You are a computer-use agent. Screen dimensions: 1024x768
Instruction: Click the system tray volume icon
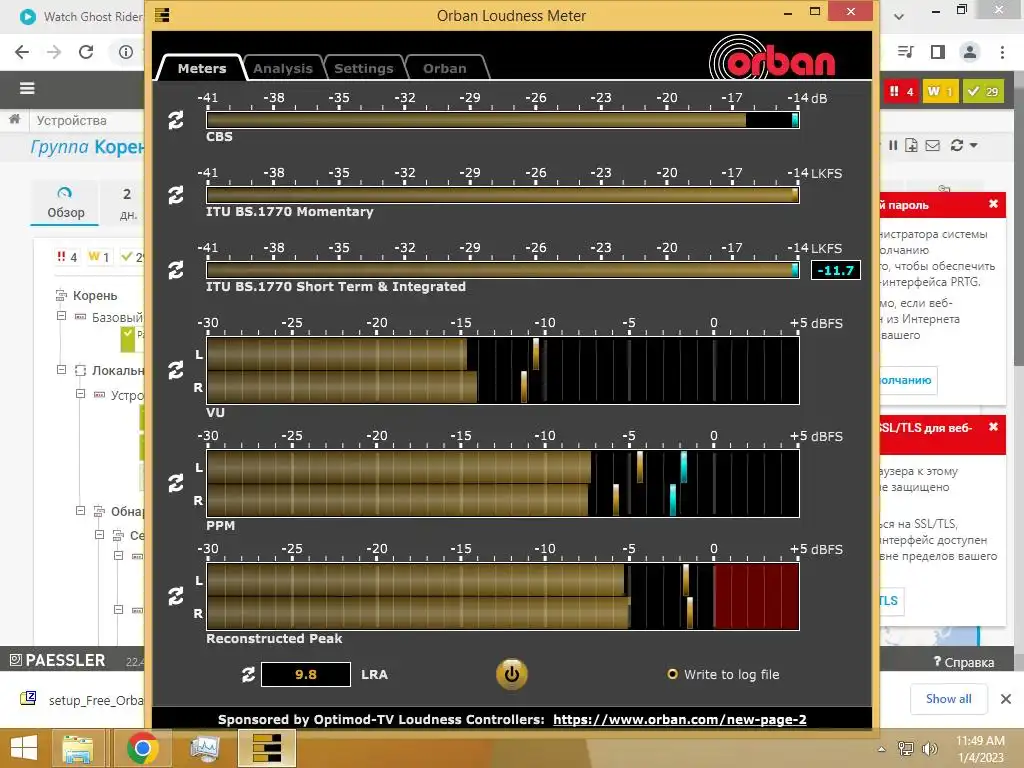pyautogui.click(x=930, y=749)
